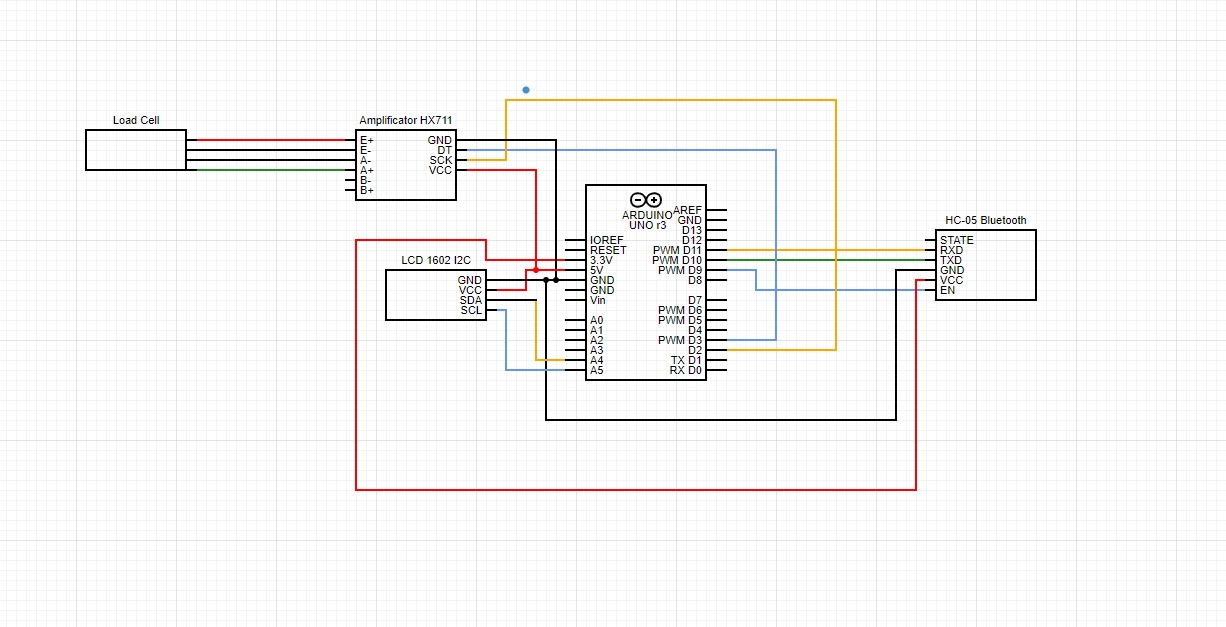Select the RX D0 pin
Viewport: 1226px width, 627px height.
(687, 370)
